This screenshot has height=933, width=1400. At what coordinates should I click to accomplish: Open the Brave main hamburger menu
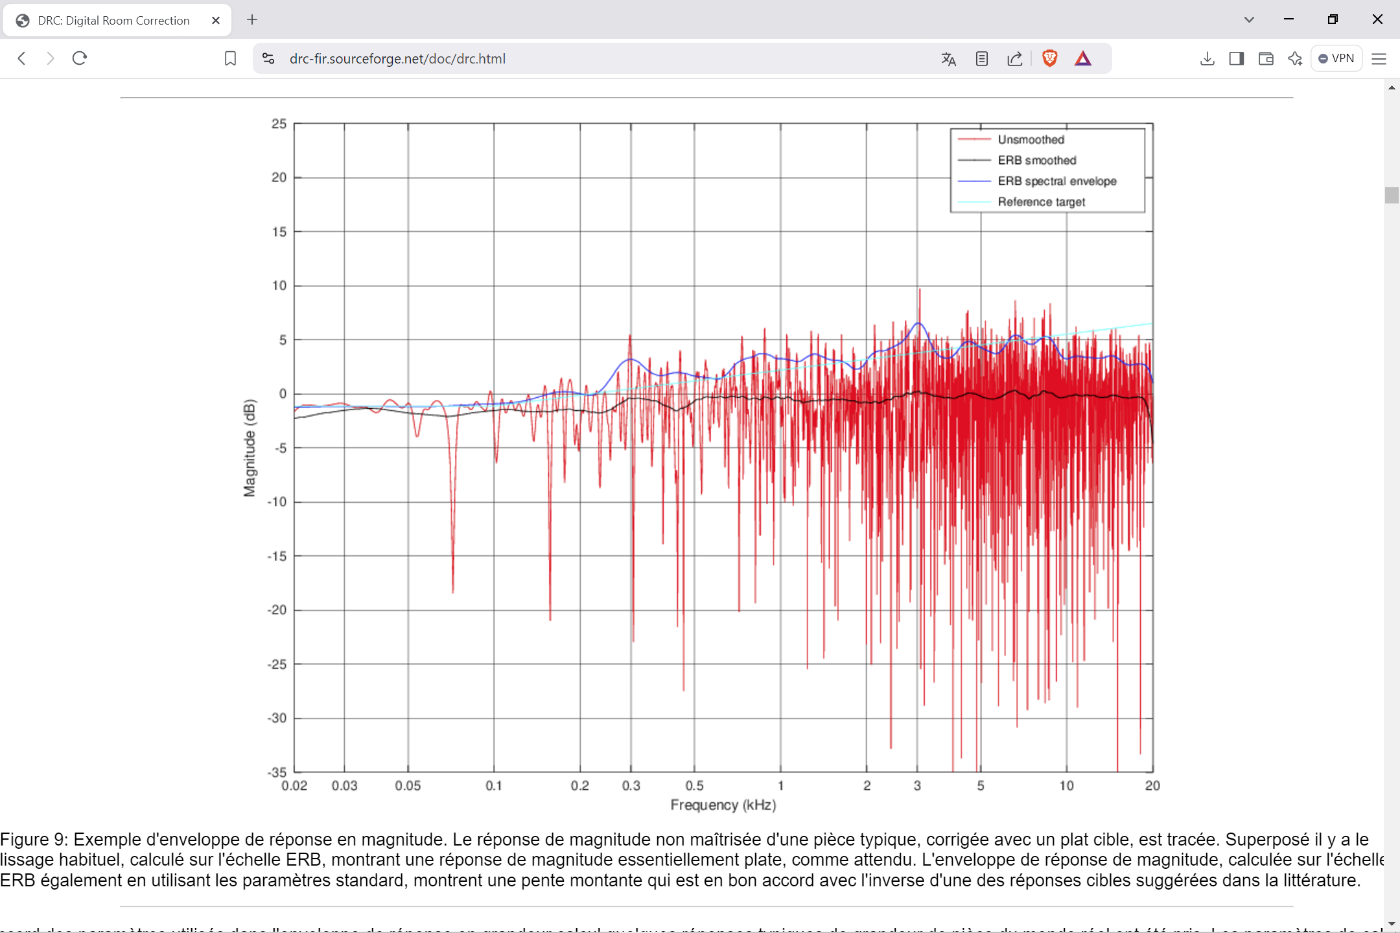(x=1379, y=59)
